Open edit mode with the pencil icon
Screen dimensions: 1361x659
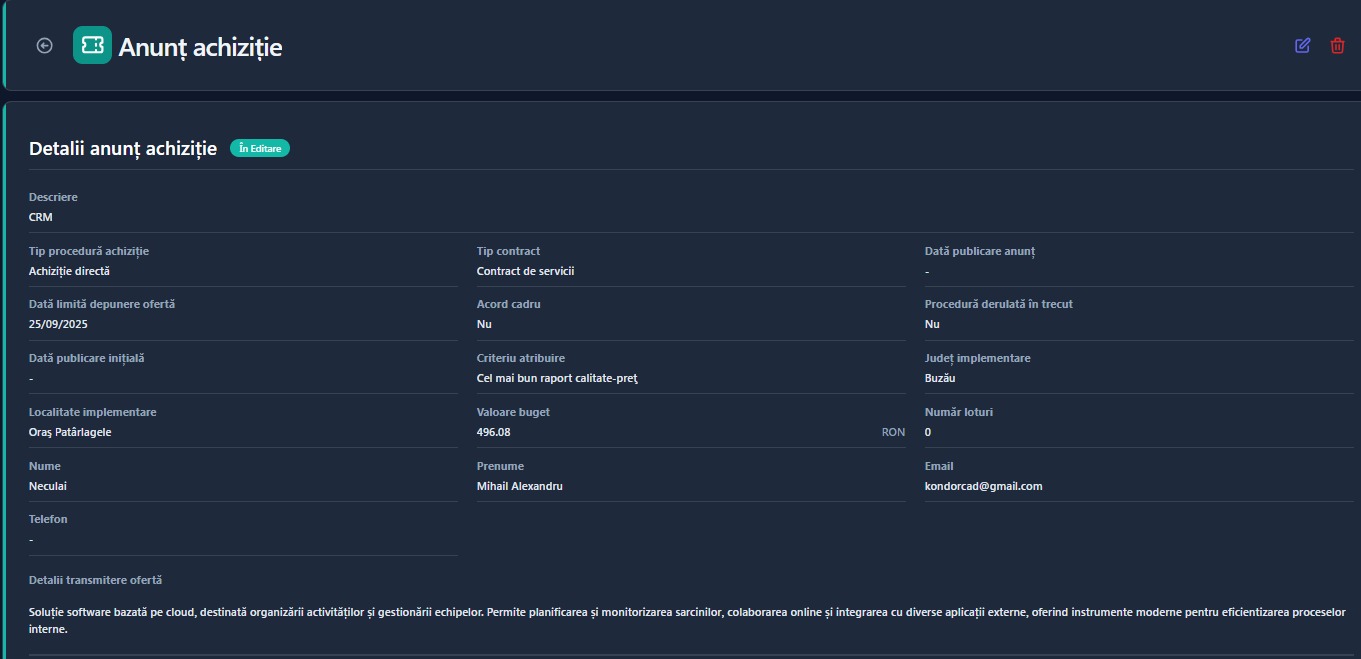coord(1302,45)
